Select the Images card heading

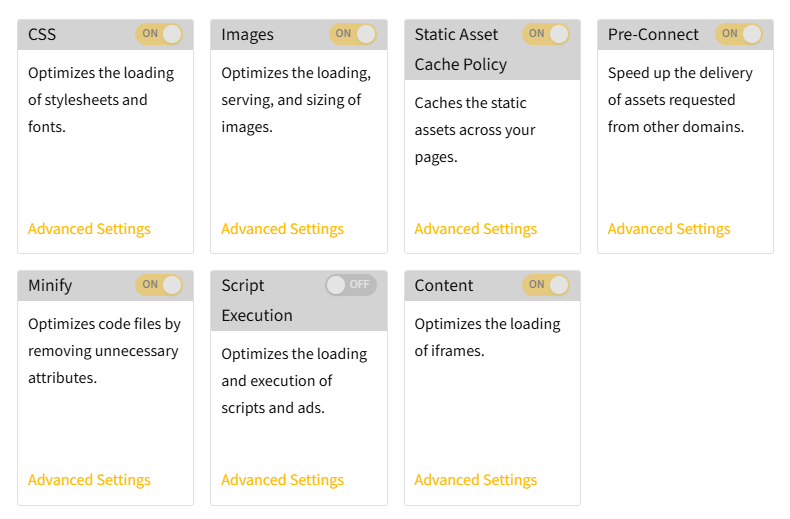247,35
